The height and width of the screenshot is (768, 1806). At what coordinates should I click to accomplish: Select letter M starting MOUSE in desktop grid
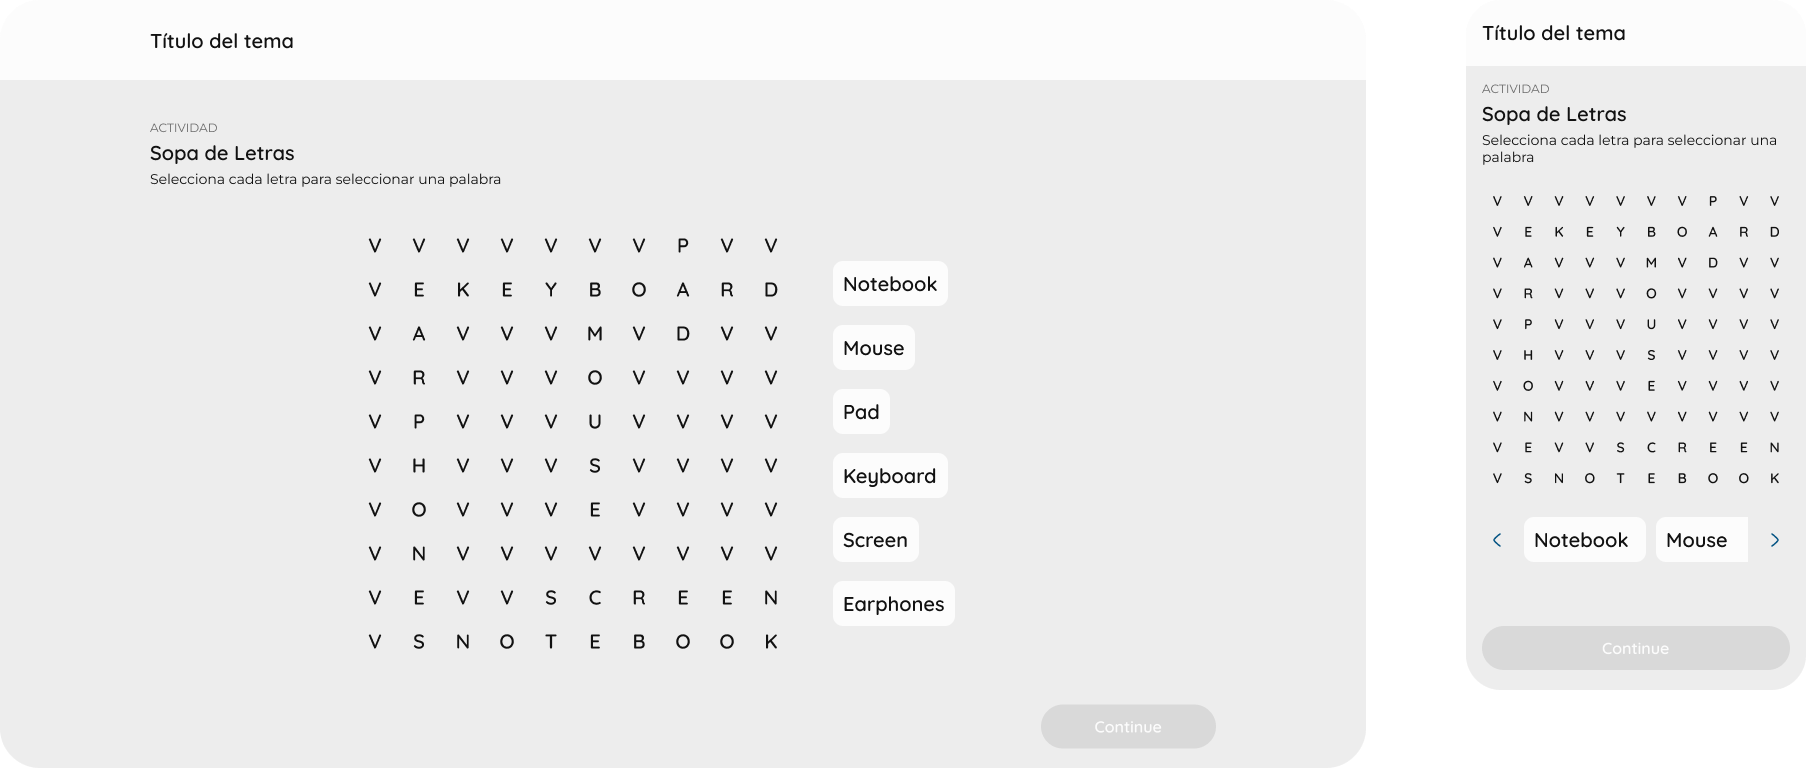[x=595, y=334]
